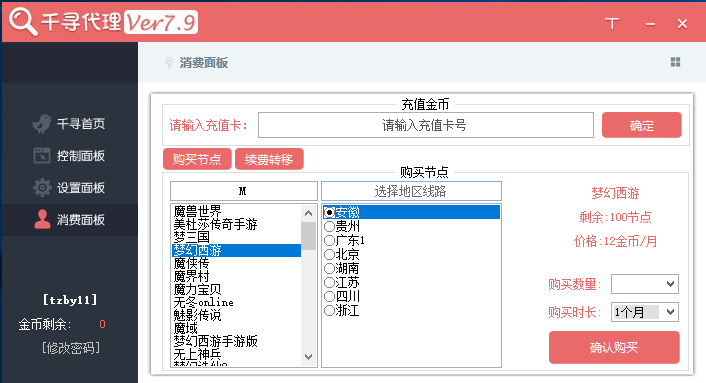Select 魅影传说 in game list
Image resolution: width=706 pixels, height=383 pixels.
point(236,315)
